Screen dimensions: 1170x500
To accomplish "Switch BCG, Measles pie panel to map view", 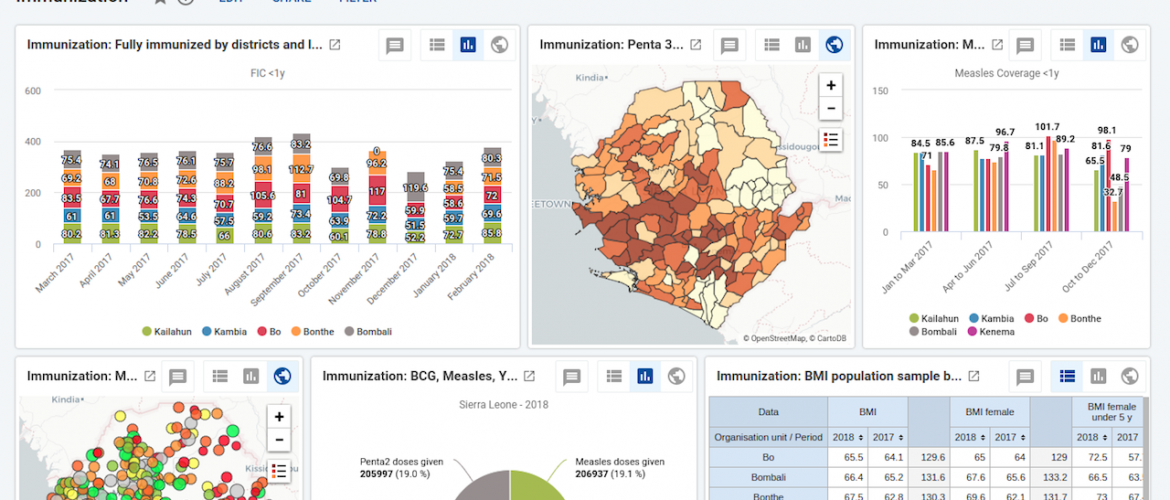I will tap(677, 376).
